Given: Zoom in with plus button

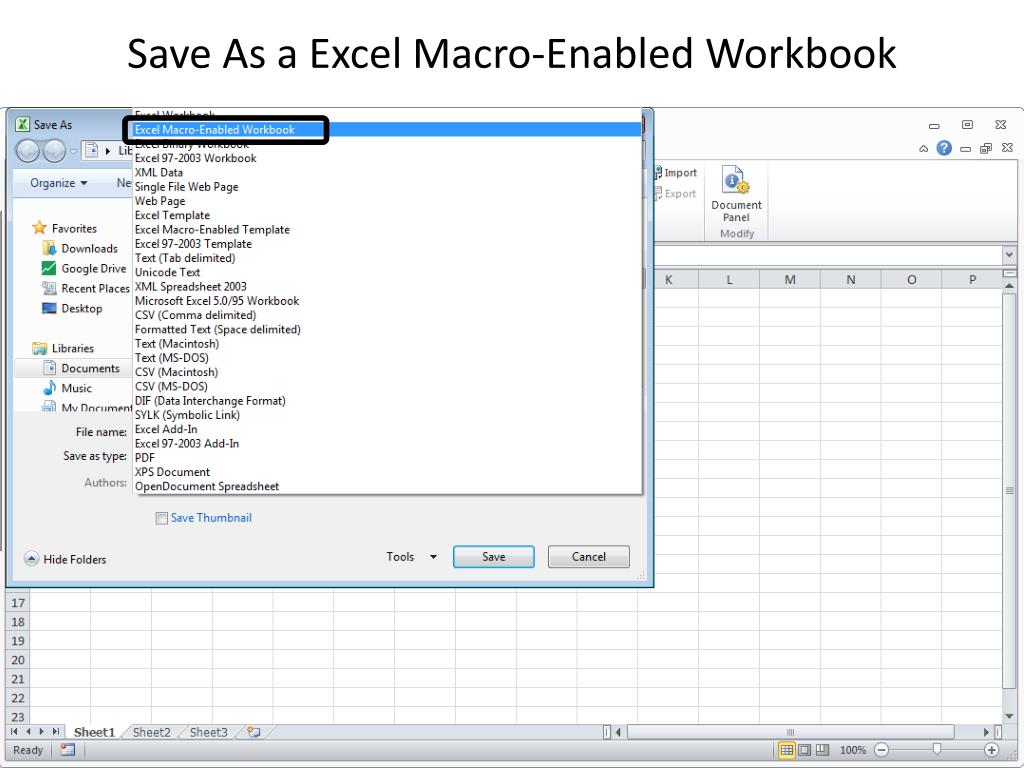Looking at the screenshot, I should 991,750.
